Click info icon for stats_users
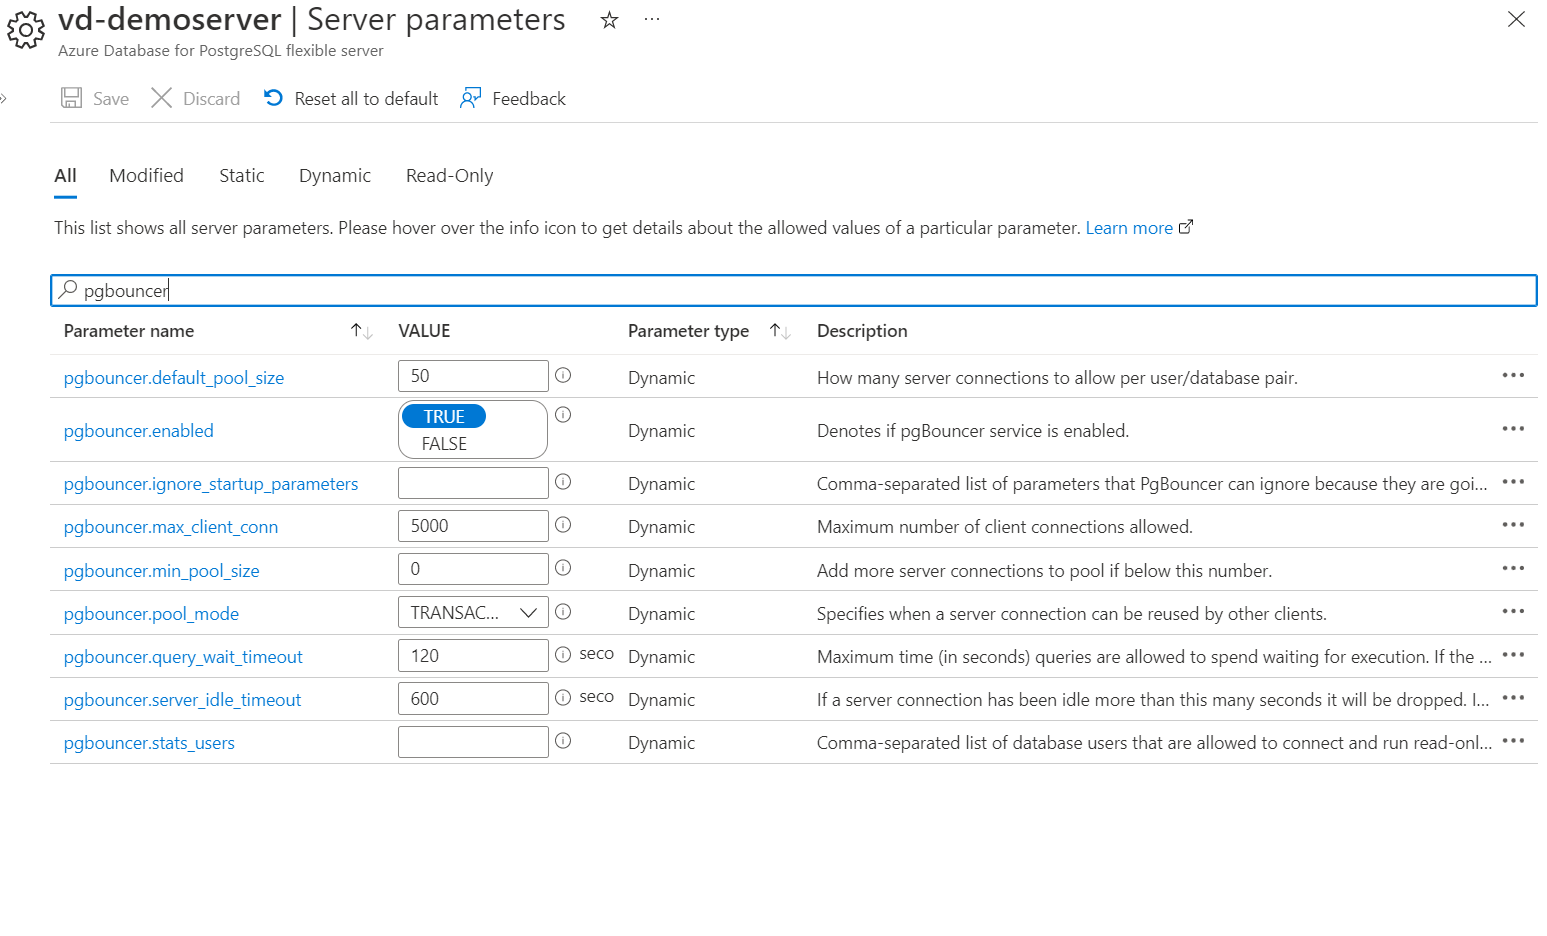Screen dimensions: 1547x936 tap(563, 740)
